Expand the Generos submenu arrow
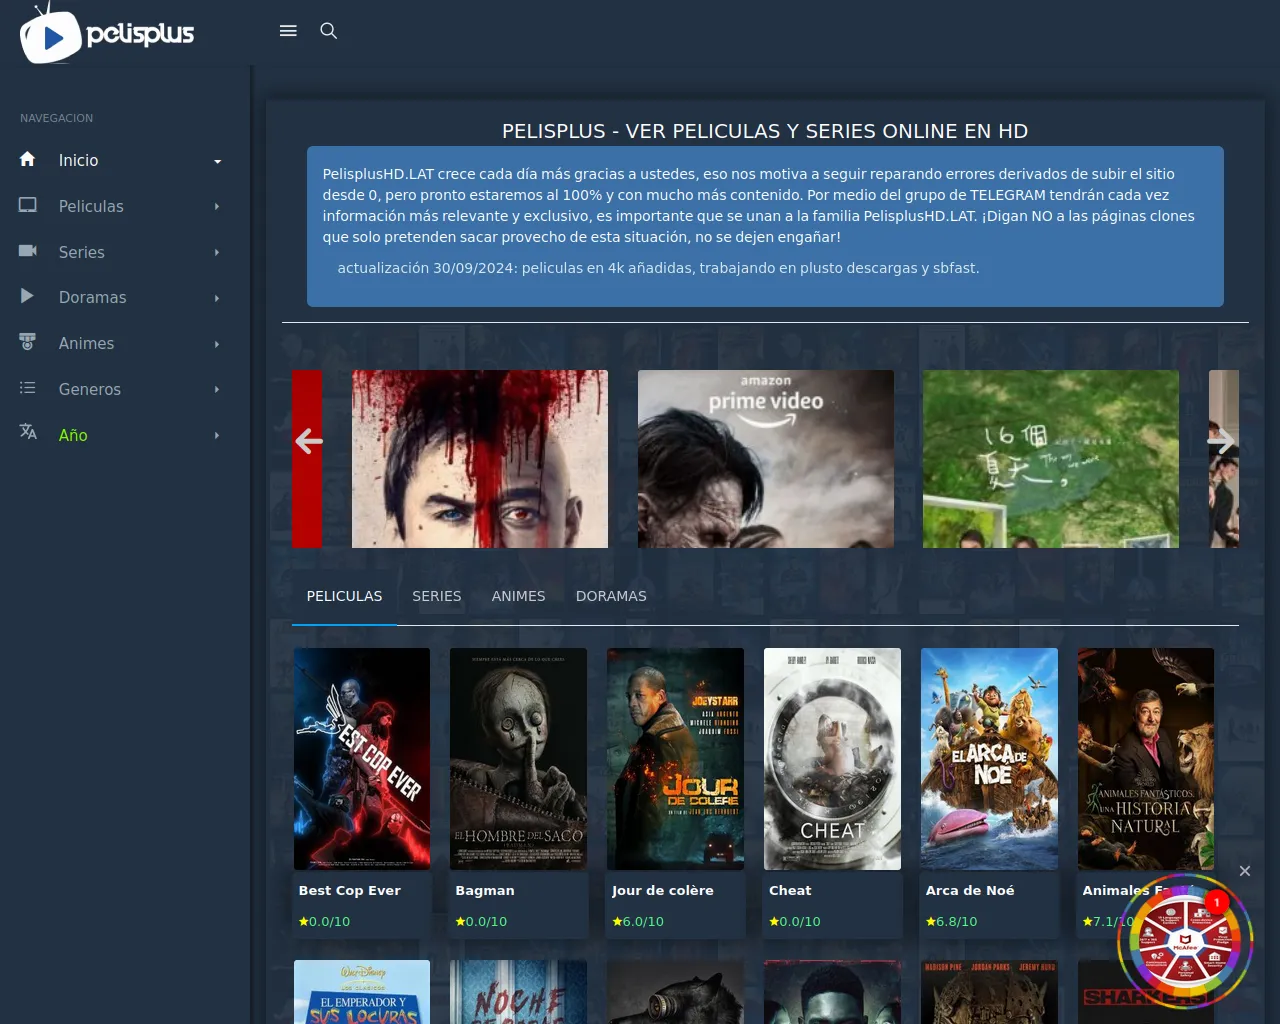The image size is (1280, 1024). pos(217,390)
